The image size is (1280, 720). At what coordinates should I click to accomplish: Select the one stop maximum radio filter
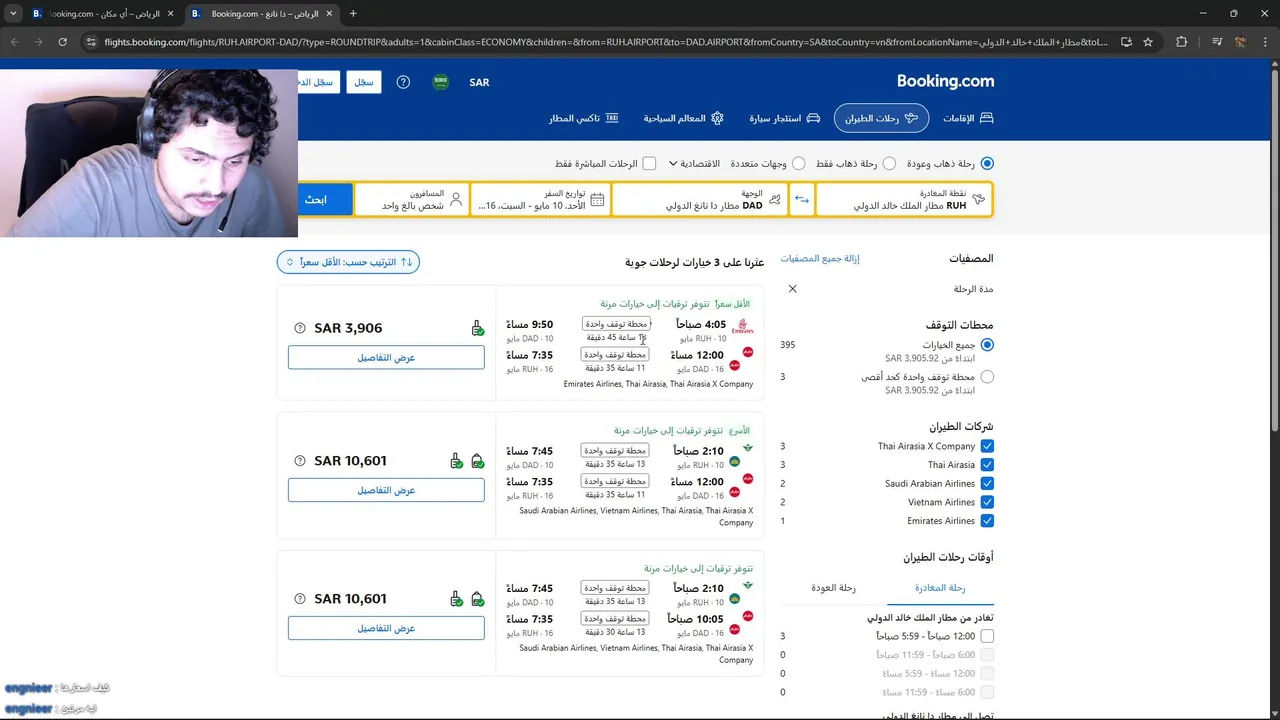click(x=987, y=377)
